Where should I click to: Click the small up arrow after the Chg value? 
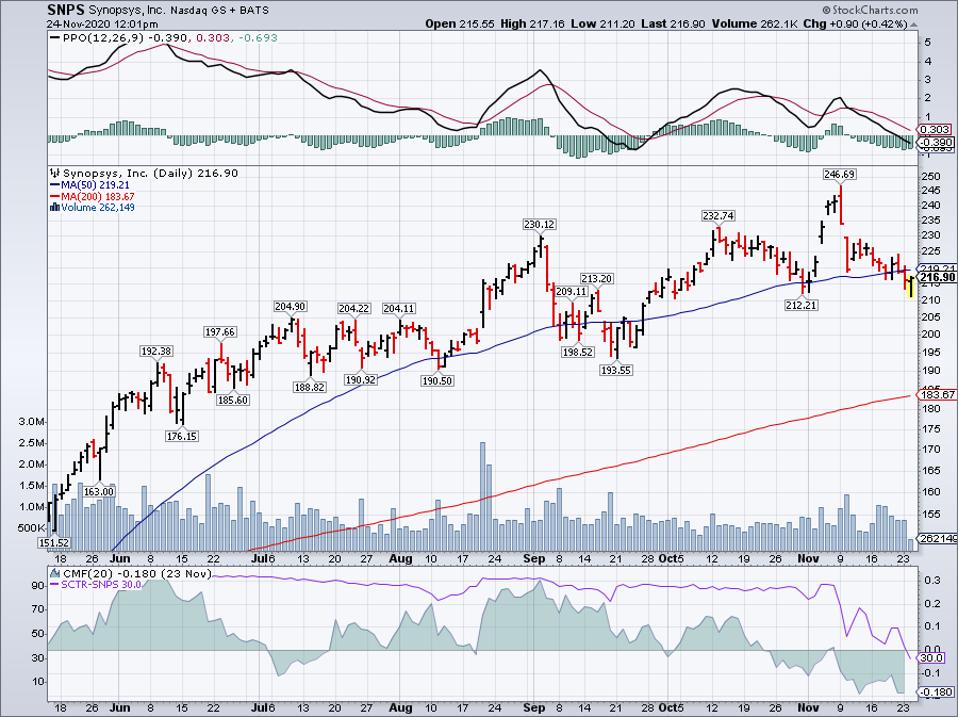click(914, 24)
